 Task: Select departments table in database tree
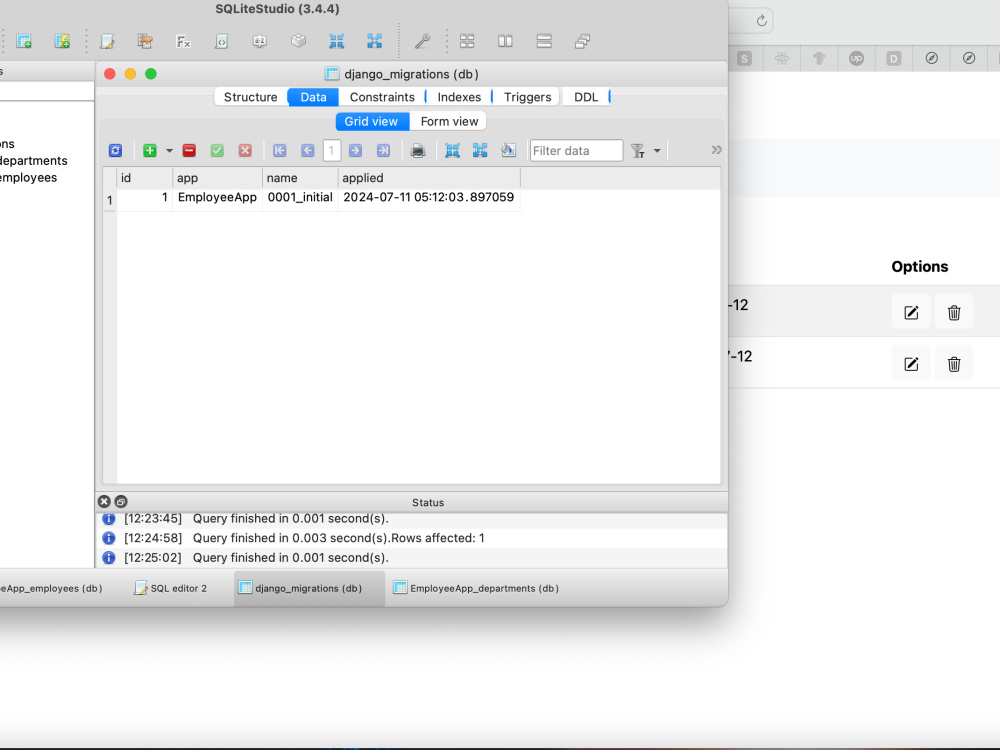[33, 161]
